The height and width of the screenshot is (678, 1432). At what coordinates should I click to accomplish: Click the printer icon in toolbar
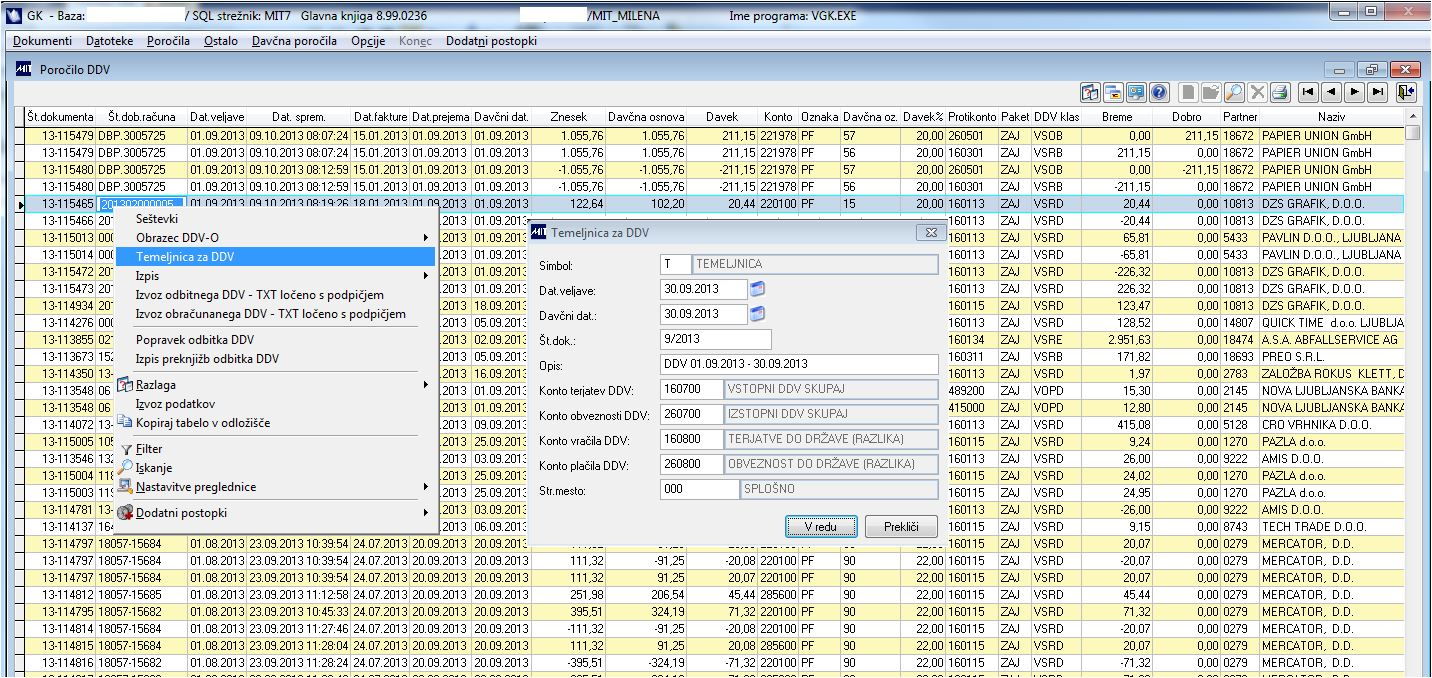(1280, 92)
